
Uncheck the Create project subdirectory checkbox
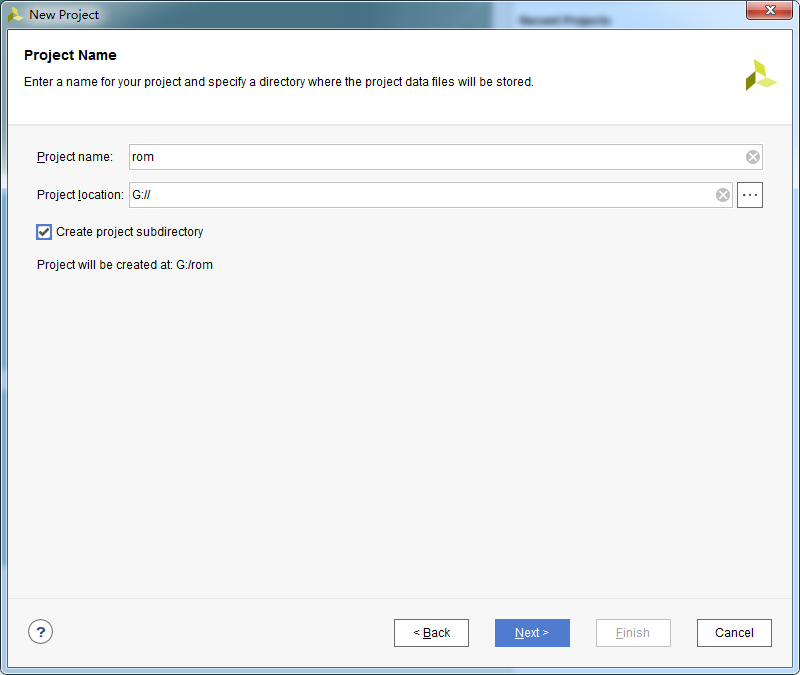pos(44,232)
